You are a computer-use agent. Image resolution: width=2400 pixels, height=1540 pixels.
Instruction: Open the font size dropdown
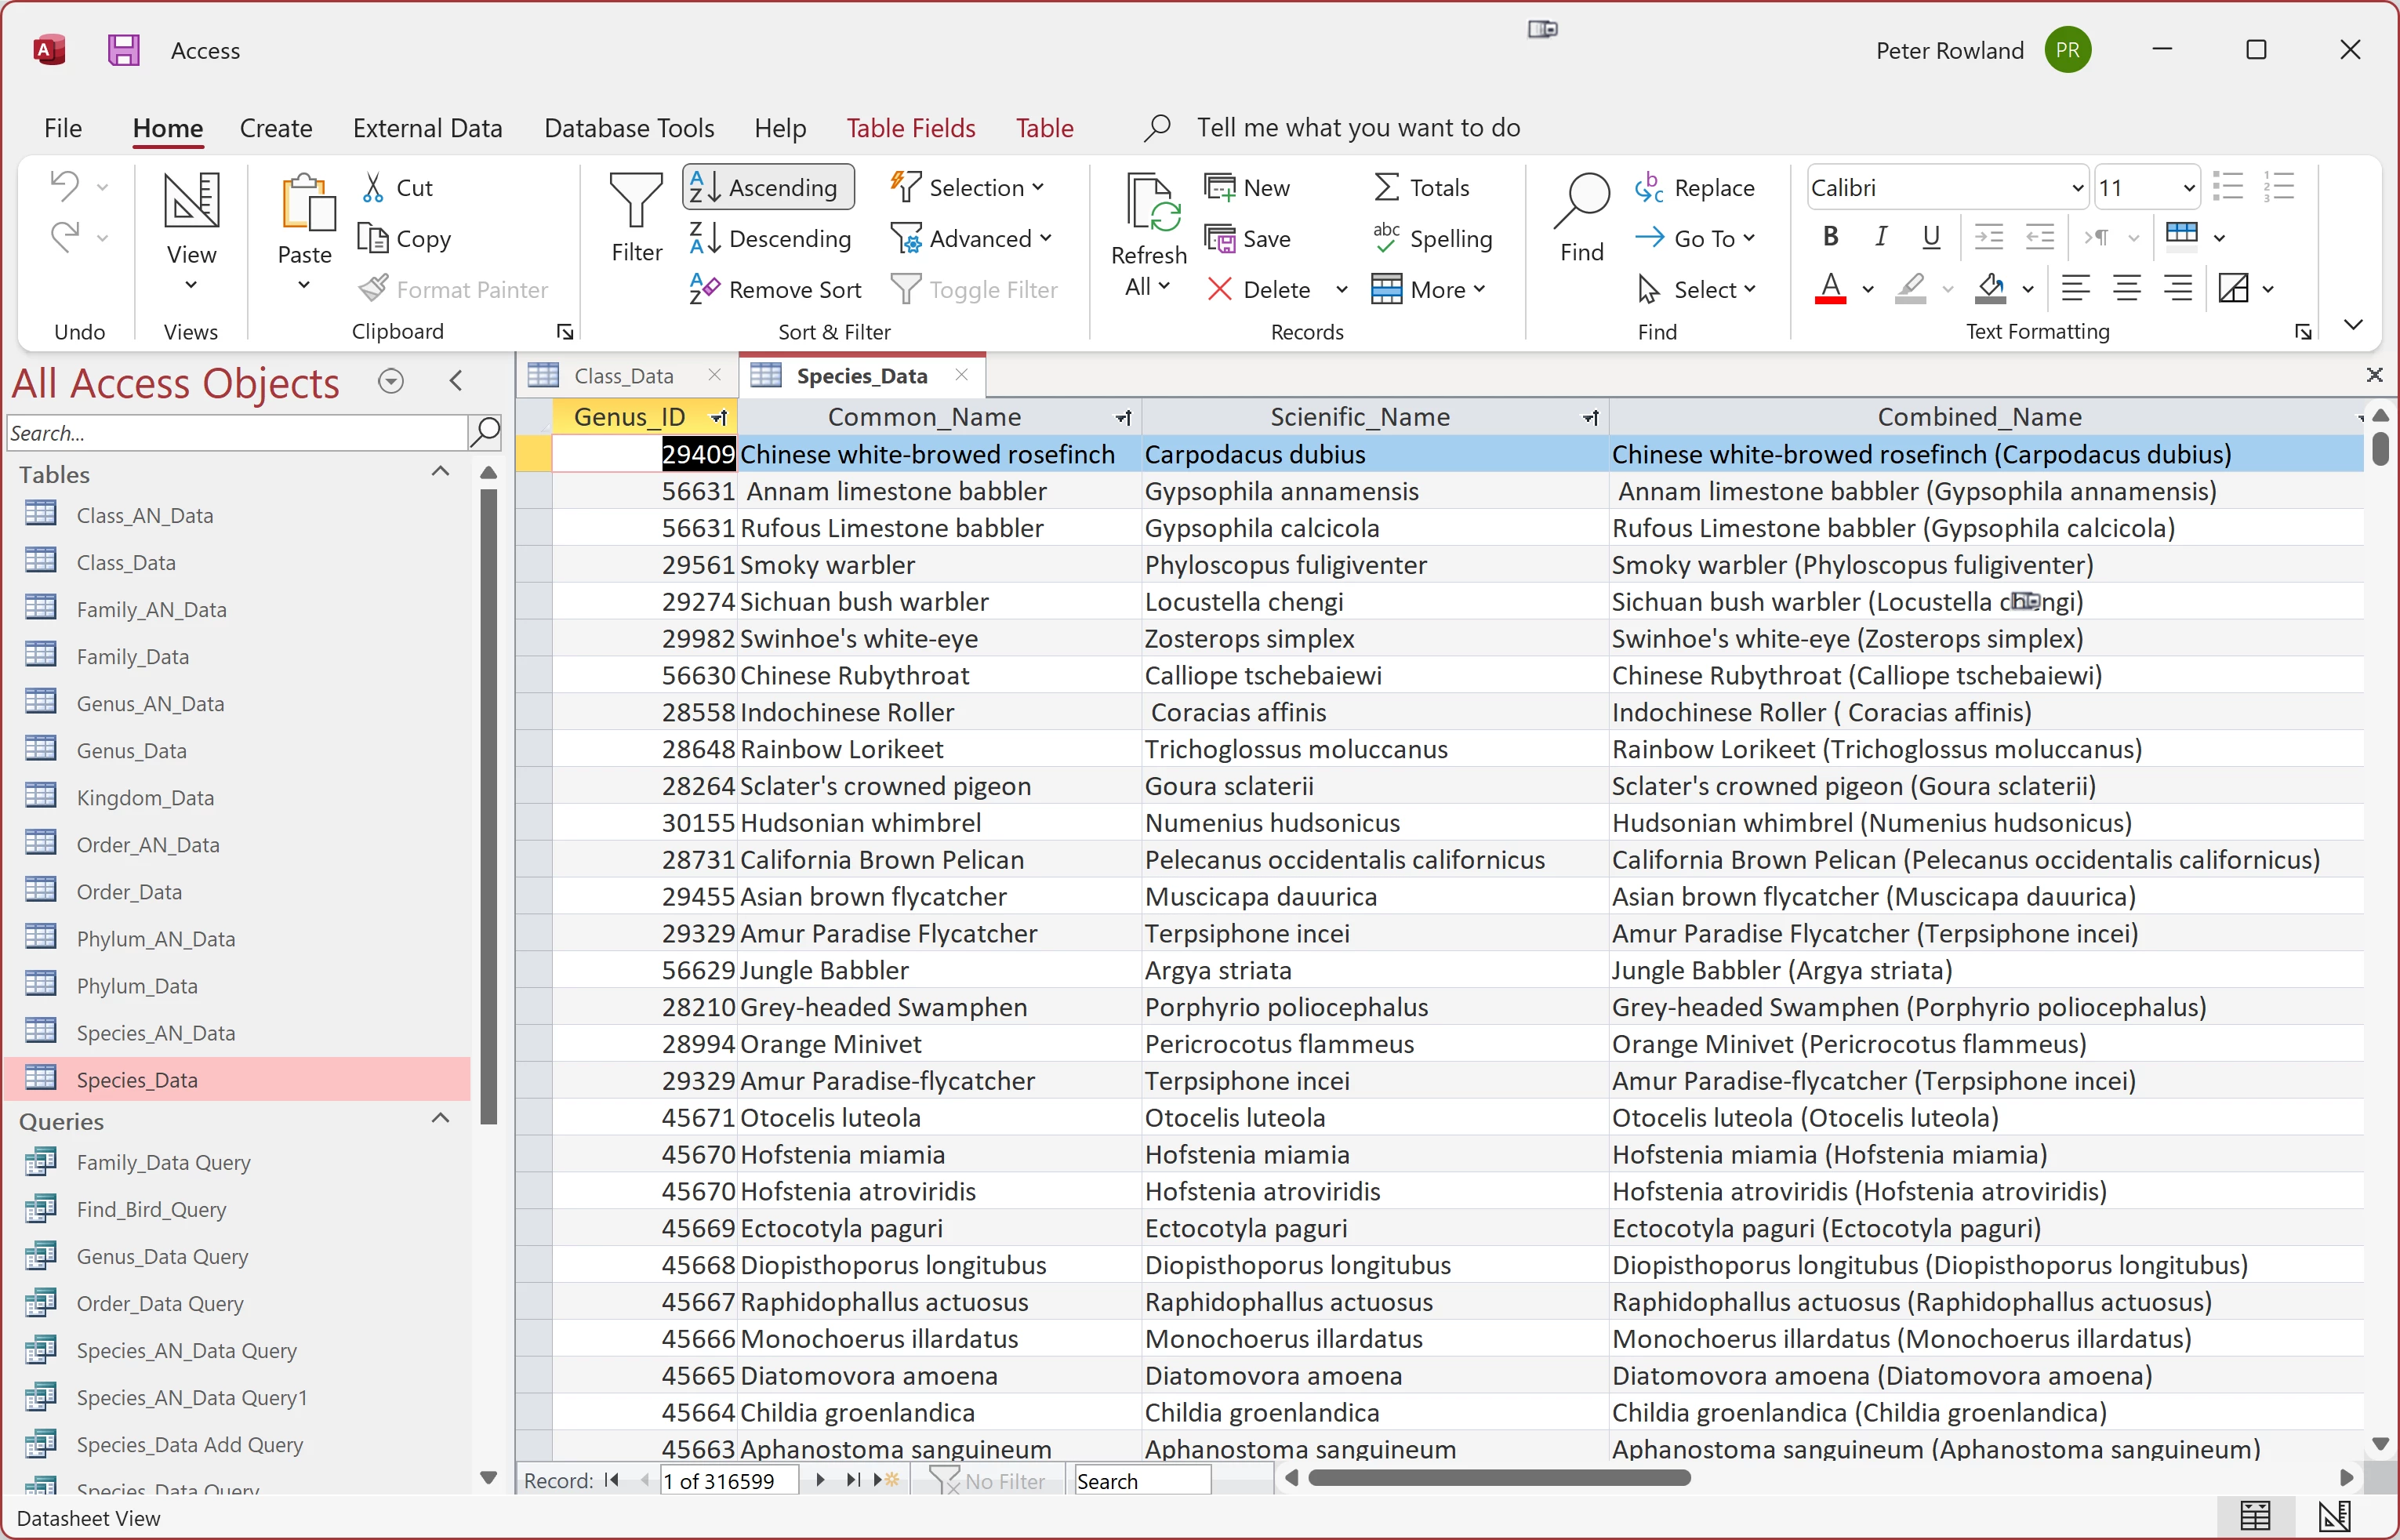2188,188
